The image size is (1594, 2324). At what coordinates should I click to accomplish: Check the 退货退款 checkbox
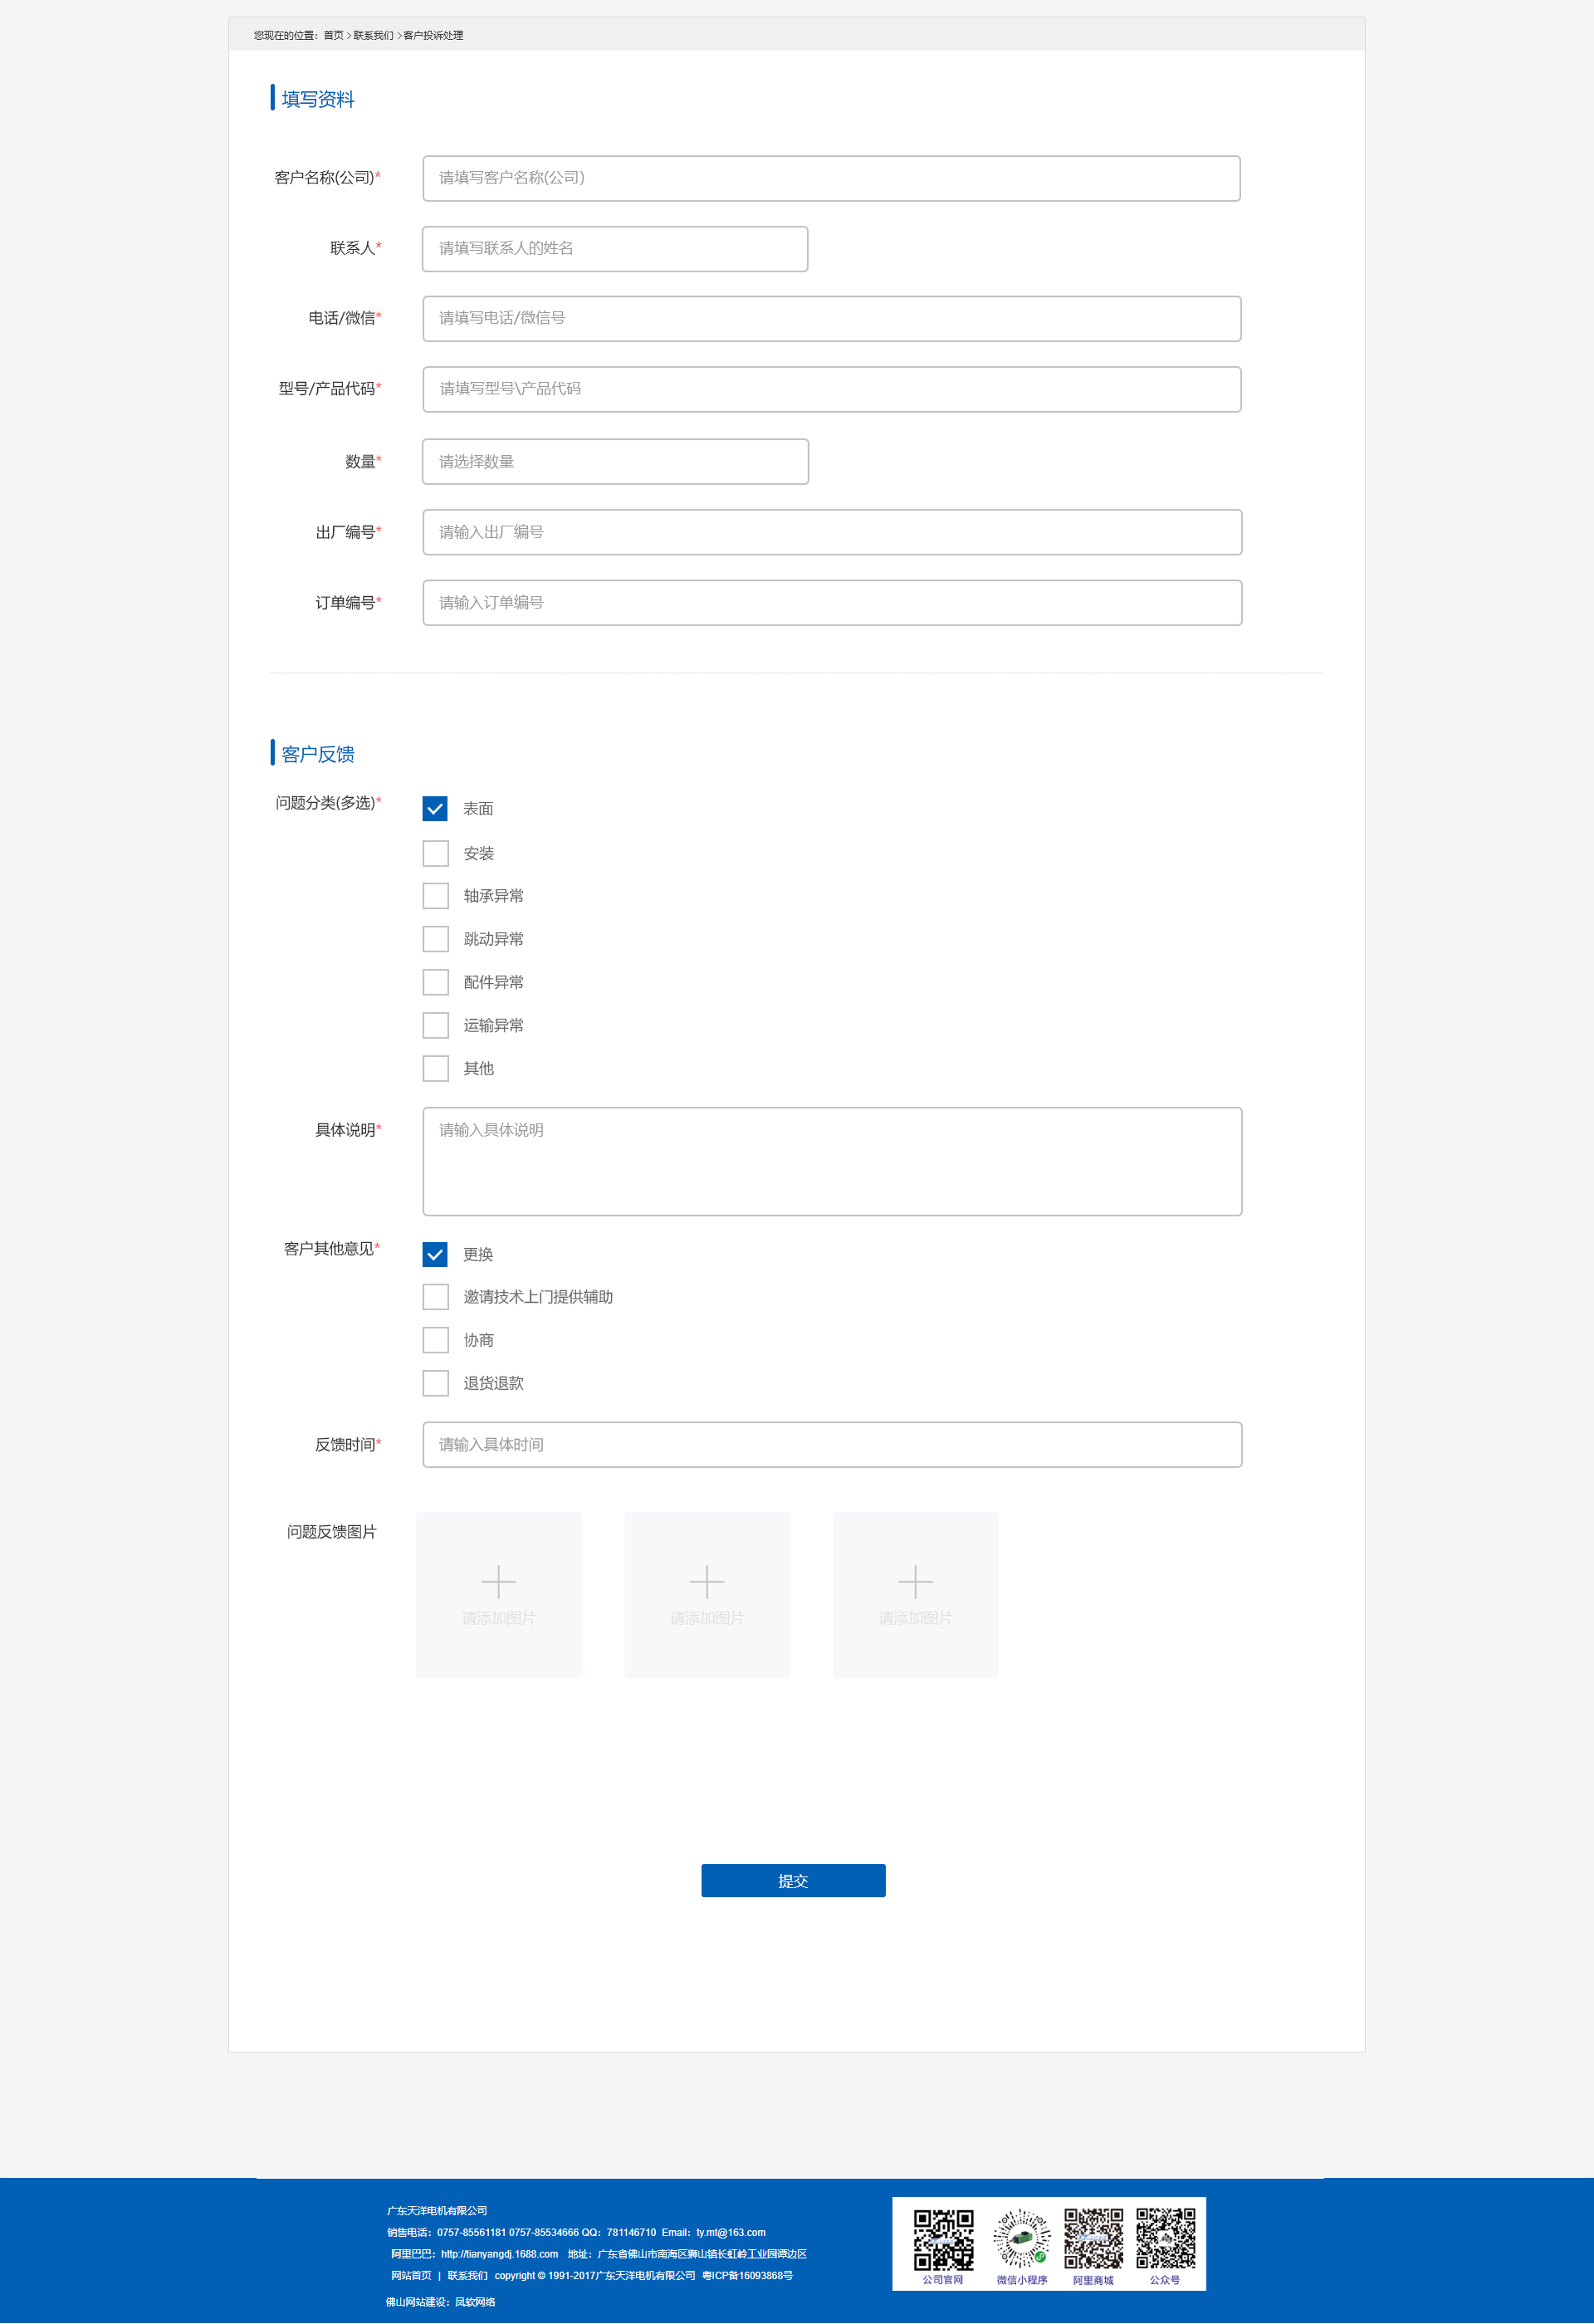click(x=435, y=1383)
